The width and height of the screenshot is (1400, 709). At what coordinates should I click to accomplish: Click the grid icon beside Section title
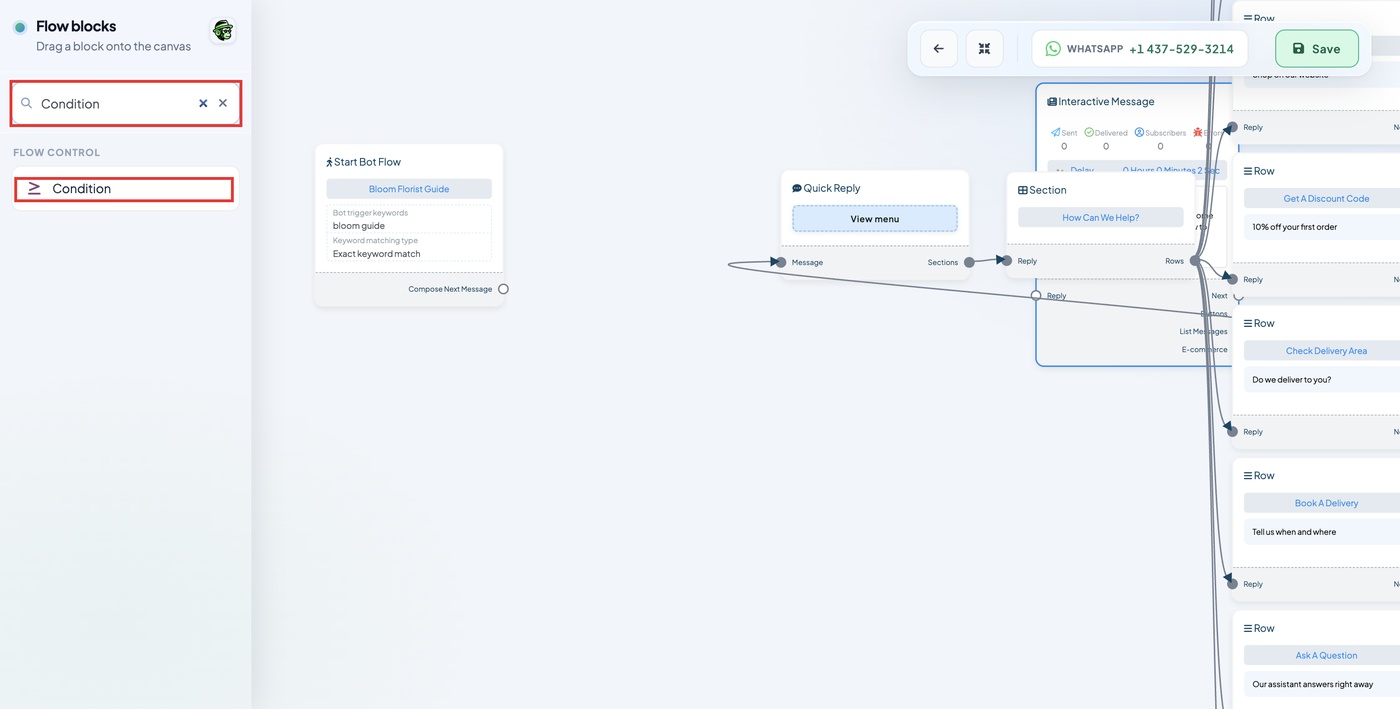pos(1023,190)
